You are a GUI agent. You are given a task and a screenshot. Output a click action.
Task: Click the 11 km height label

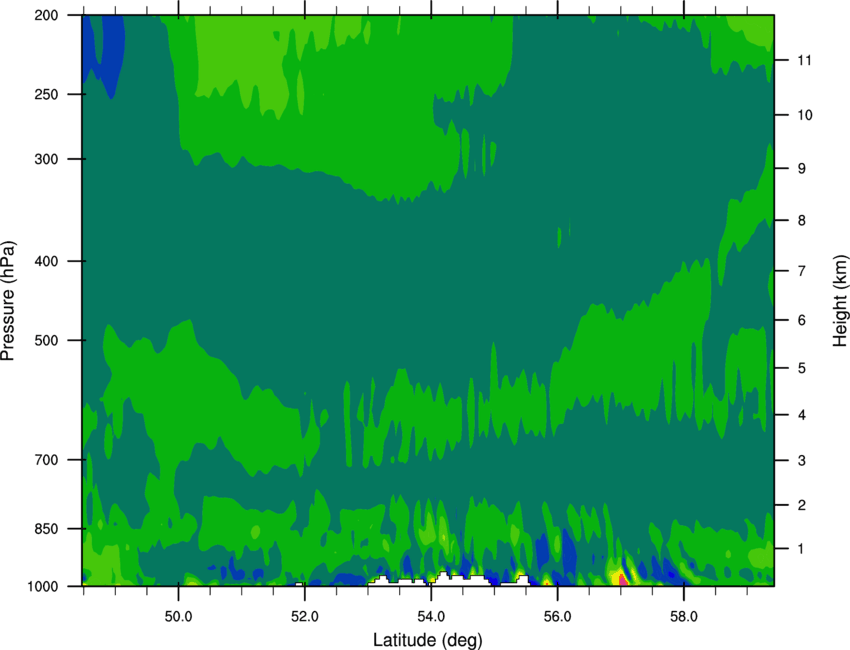(x=804, y=60)
